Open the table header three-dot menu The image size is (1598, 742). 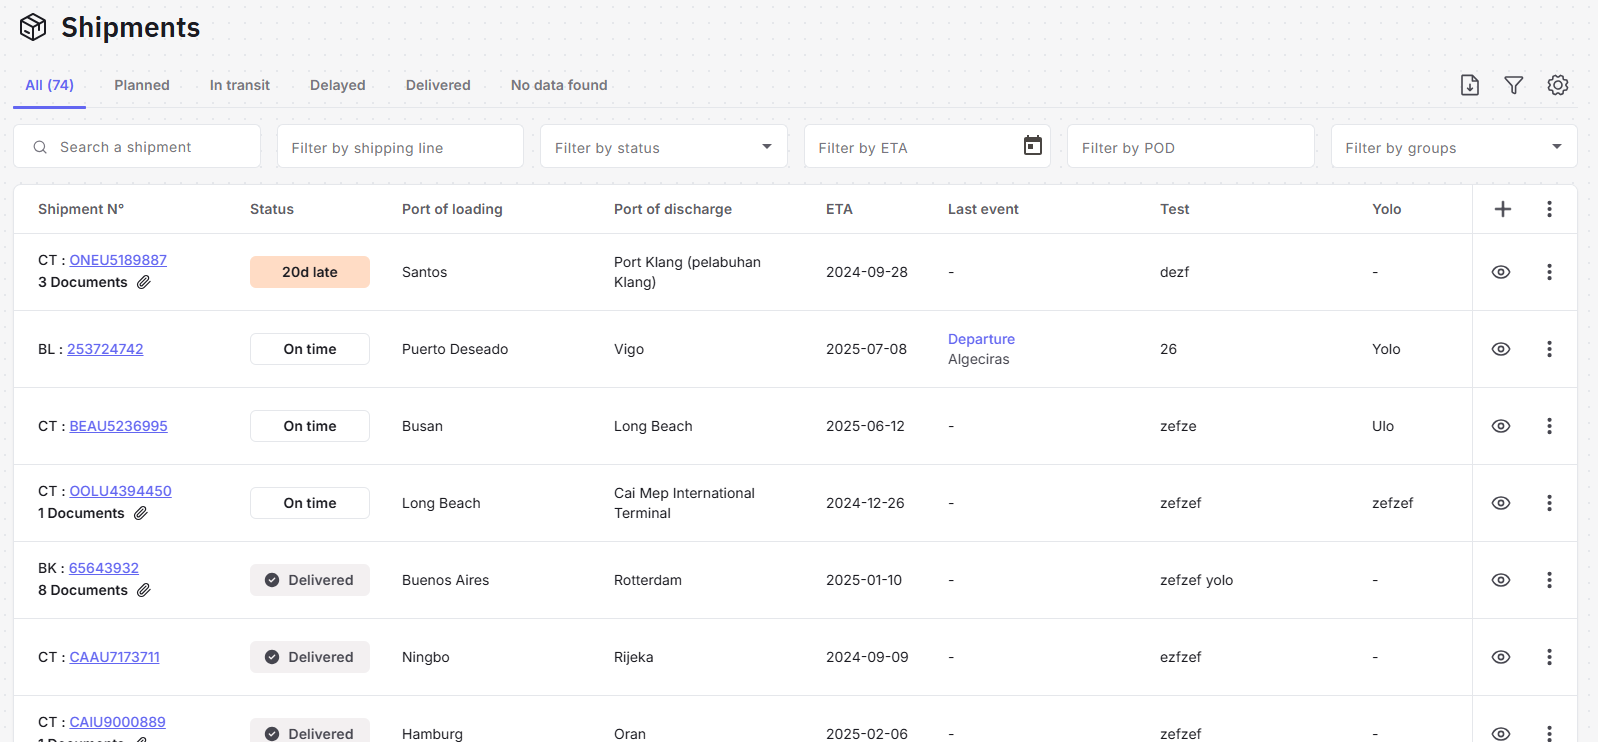(x=1549, y=209)
